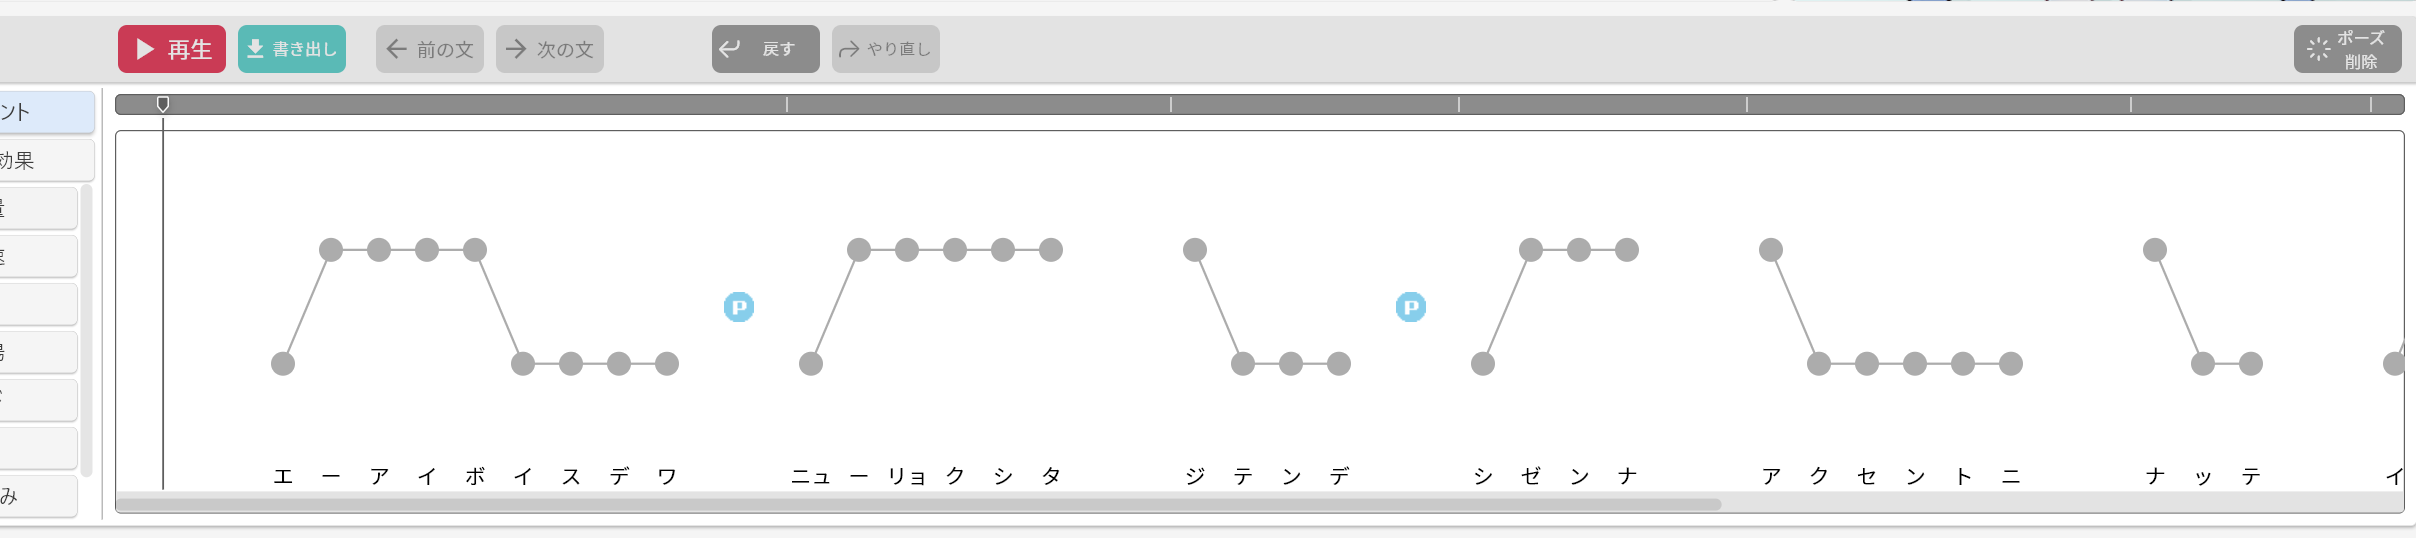The image size is (2416, 538).
Task: Toggle accent point above ア in エーアイ
Action: click(379, 250)
